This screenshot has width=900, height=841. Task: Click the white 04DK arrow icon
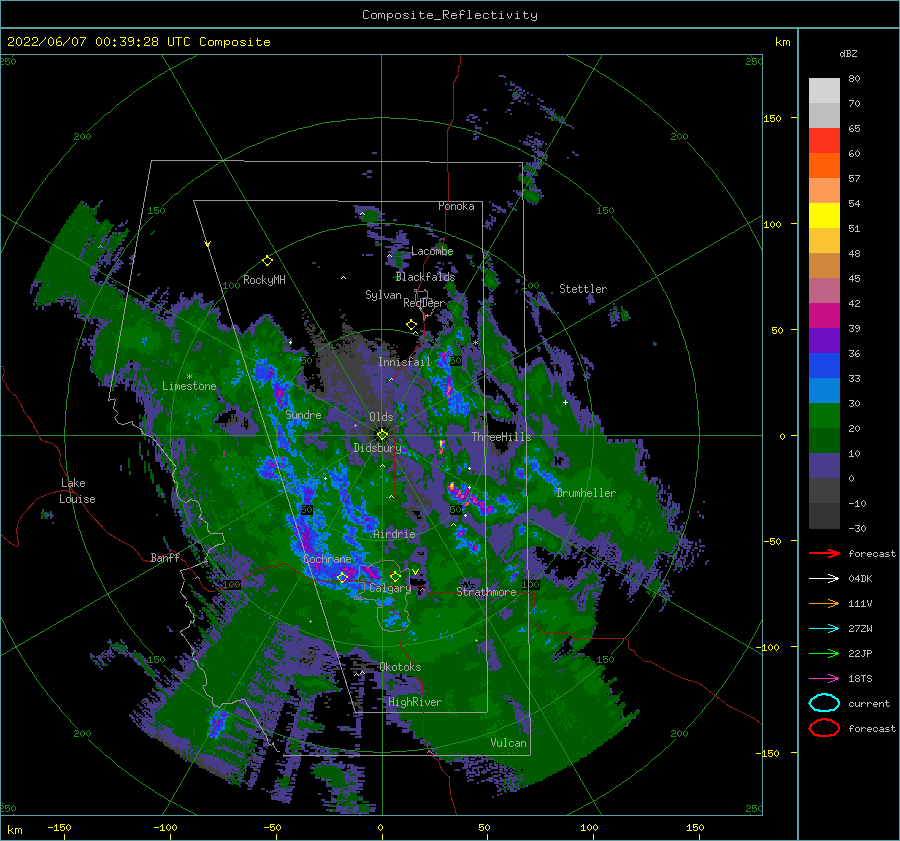click(x=824, y=579)
